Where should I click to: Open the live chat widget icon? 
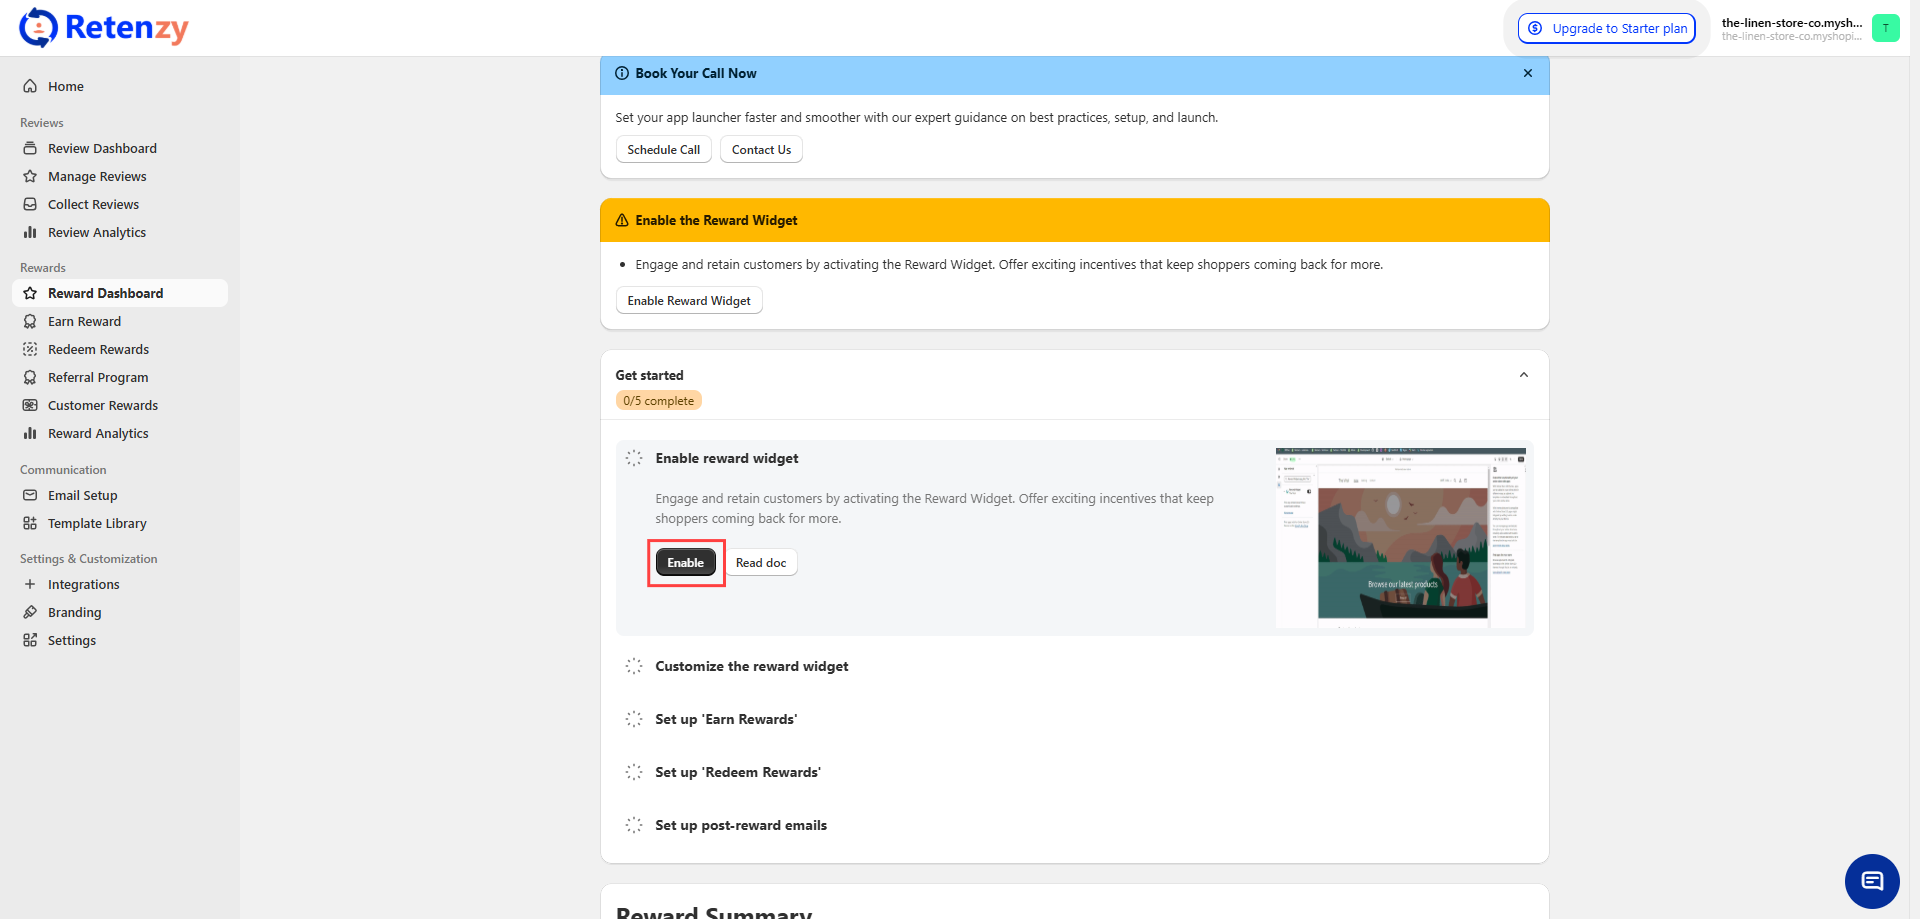pos(1871,881)
